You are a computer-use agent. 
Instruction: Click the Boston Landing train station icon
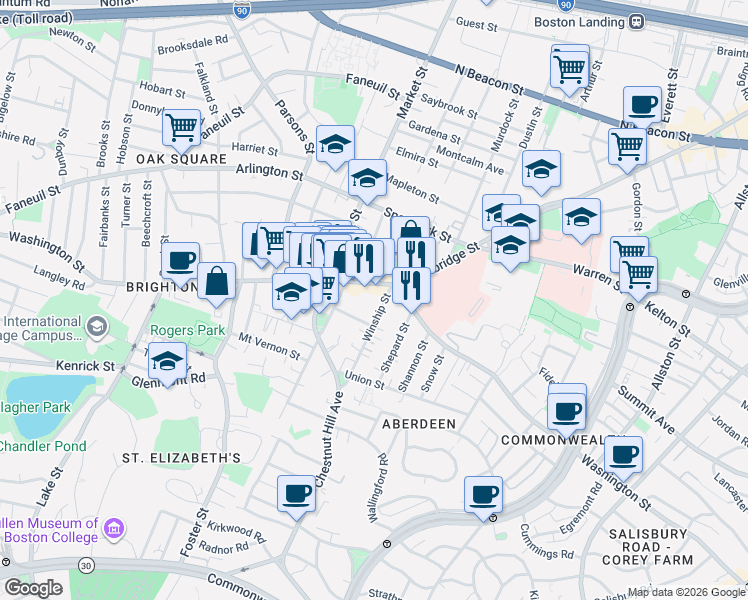tap(637, 21)
